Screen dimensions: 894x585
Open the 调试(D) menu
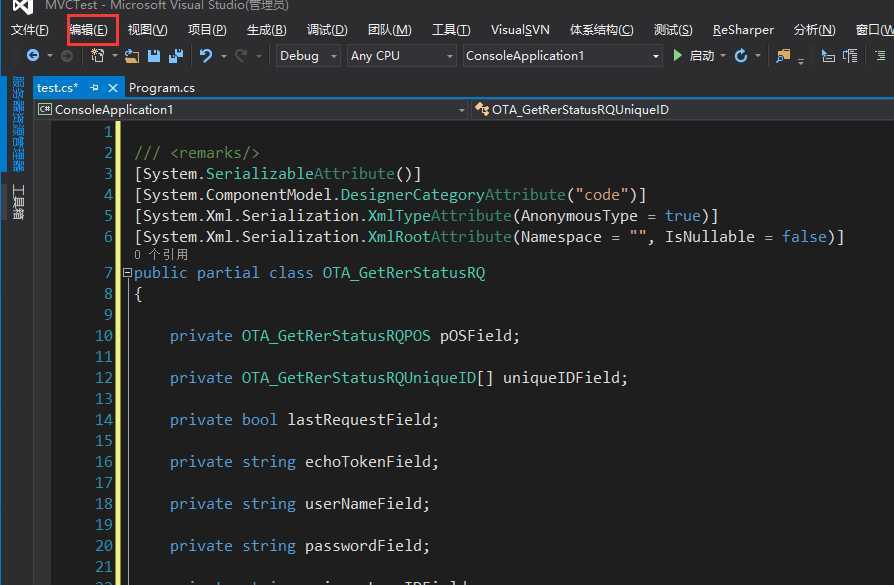tap(327, 30)
